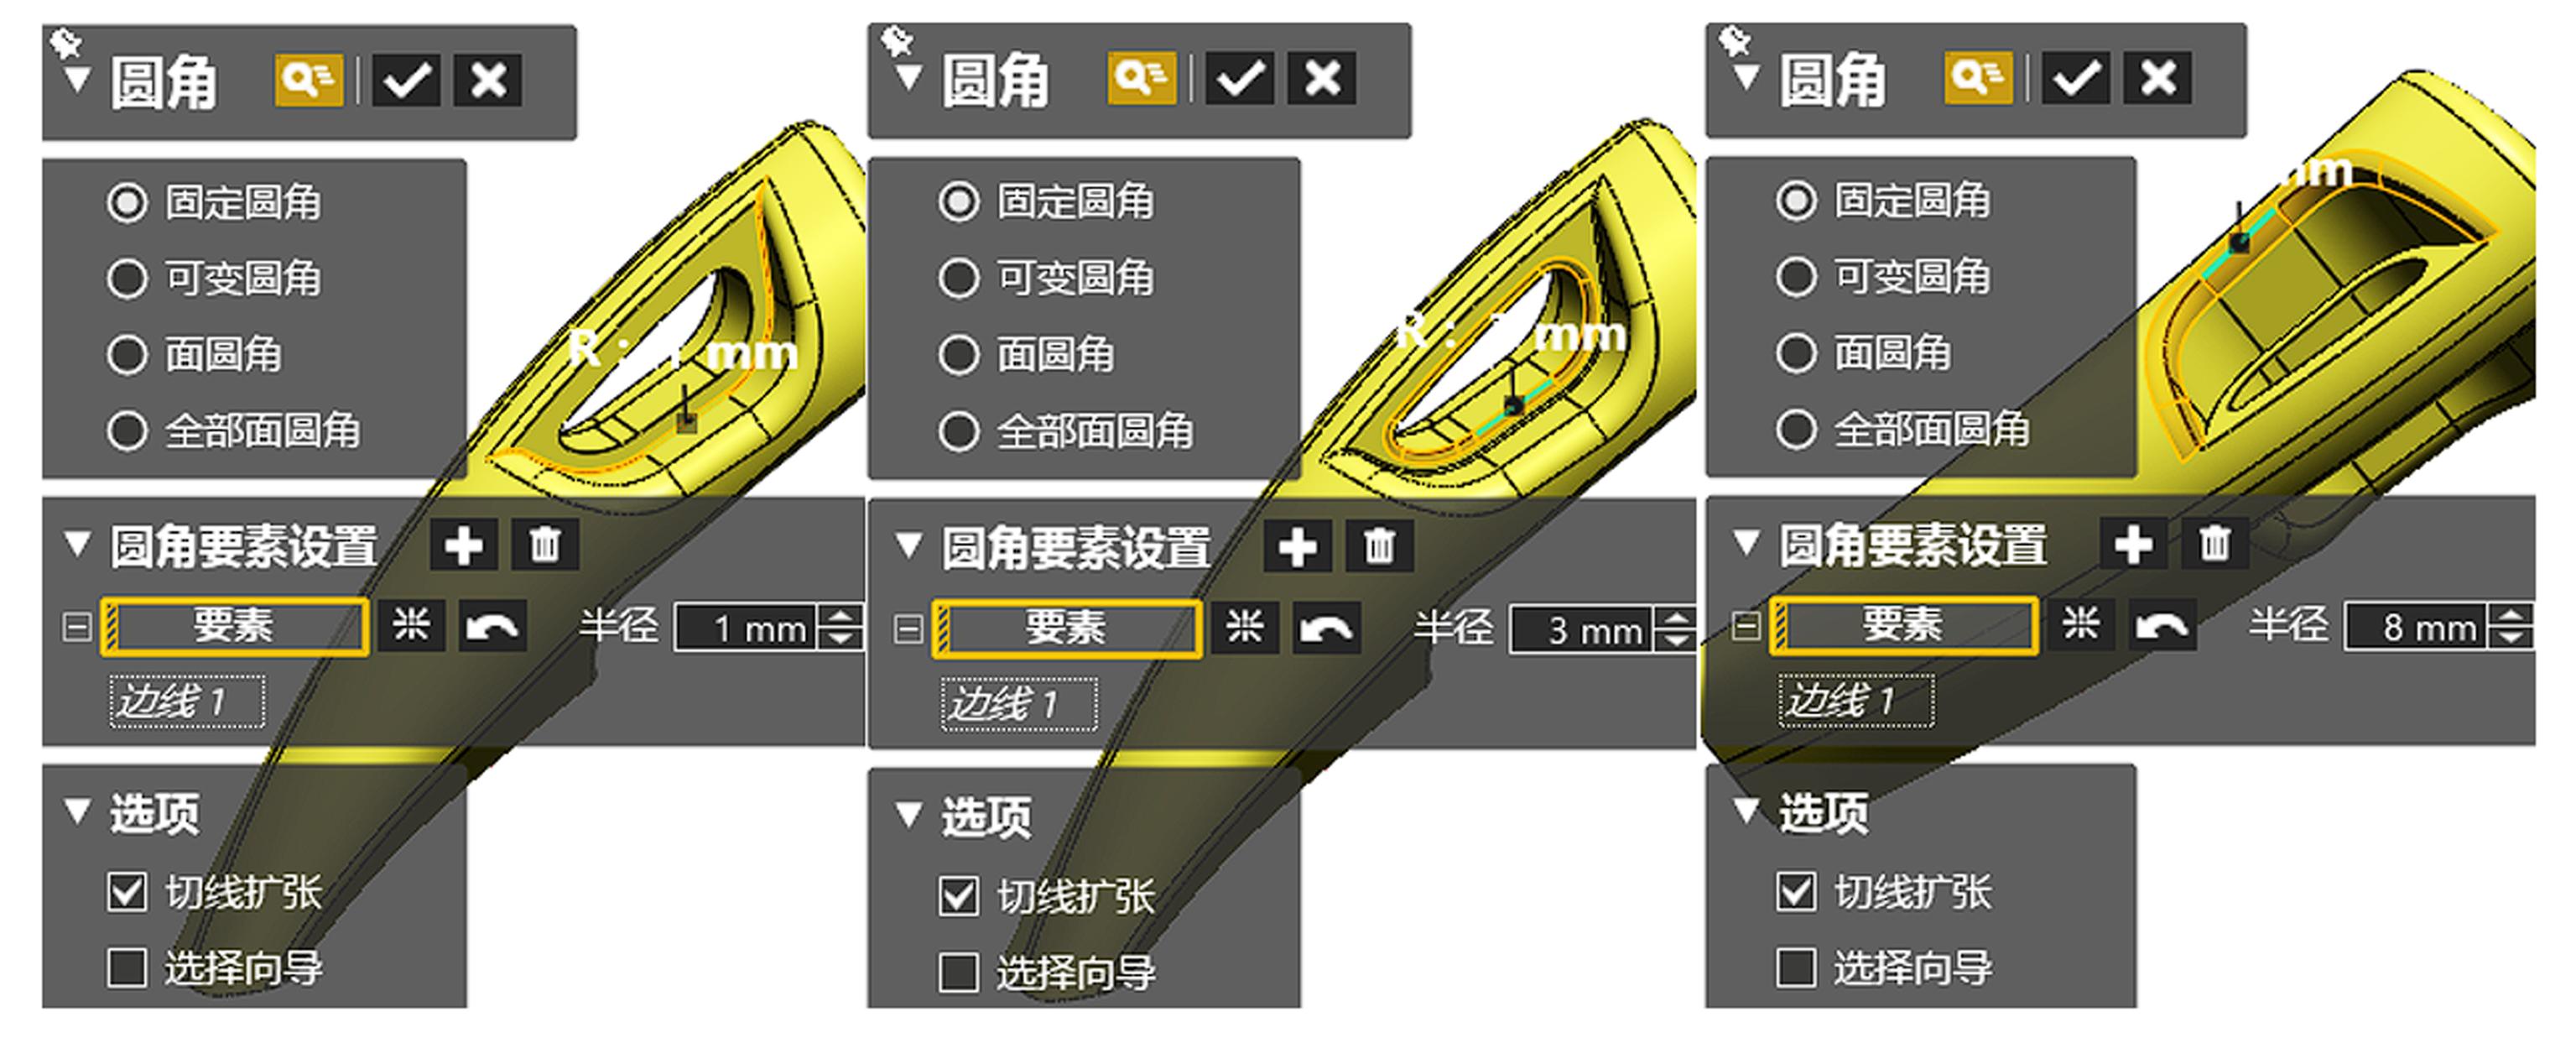Click the asterisk icon beside 要素 in the left panel
2576x1038 pixels.
(411, 627)
